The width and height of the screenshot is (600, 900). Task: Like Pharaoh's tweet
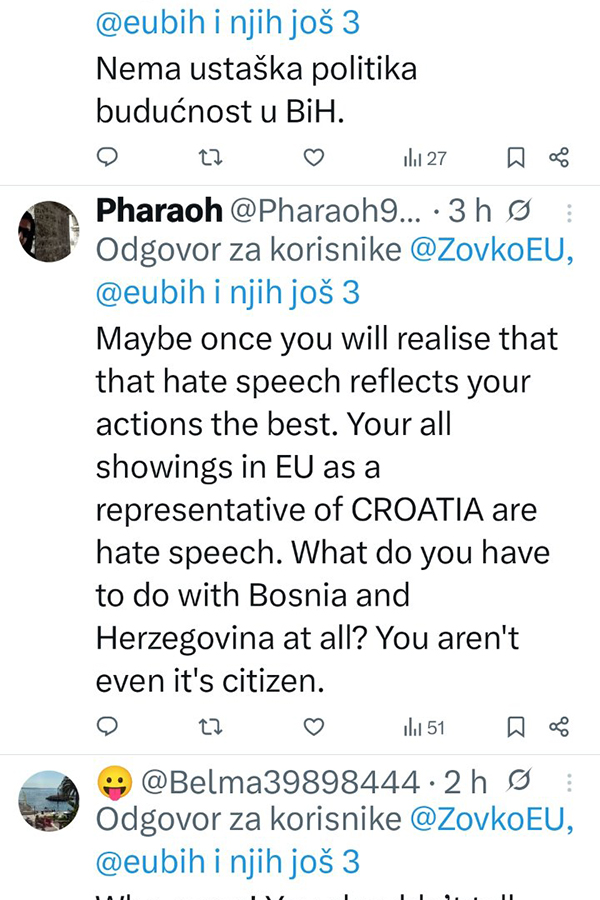point(314,727)
